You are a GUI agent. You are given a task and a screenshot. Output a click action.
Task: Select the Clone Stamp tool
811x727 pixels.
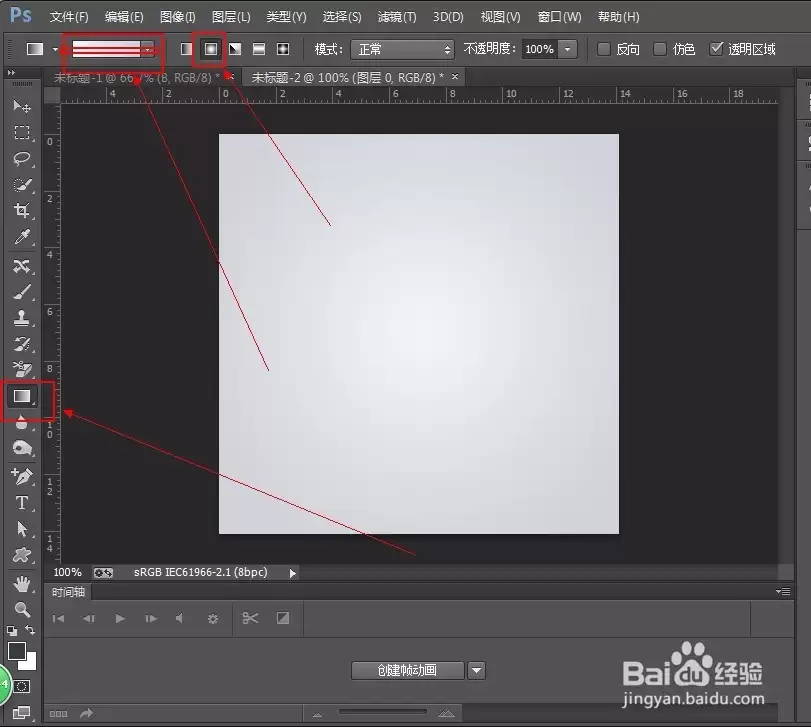tap(22, 318)
